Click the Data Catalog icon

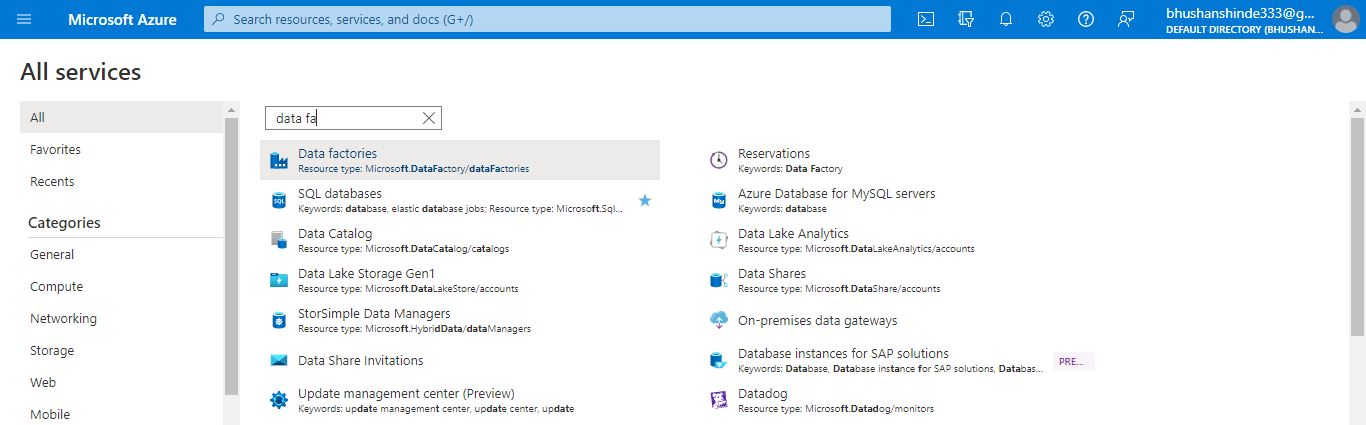pos(279,240)
